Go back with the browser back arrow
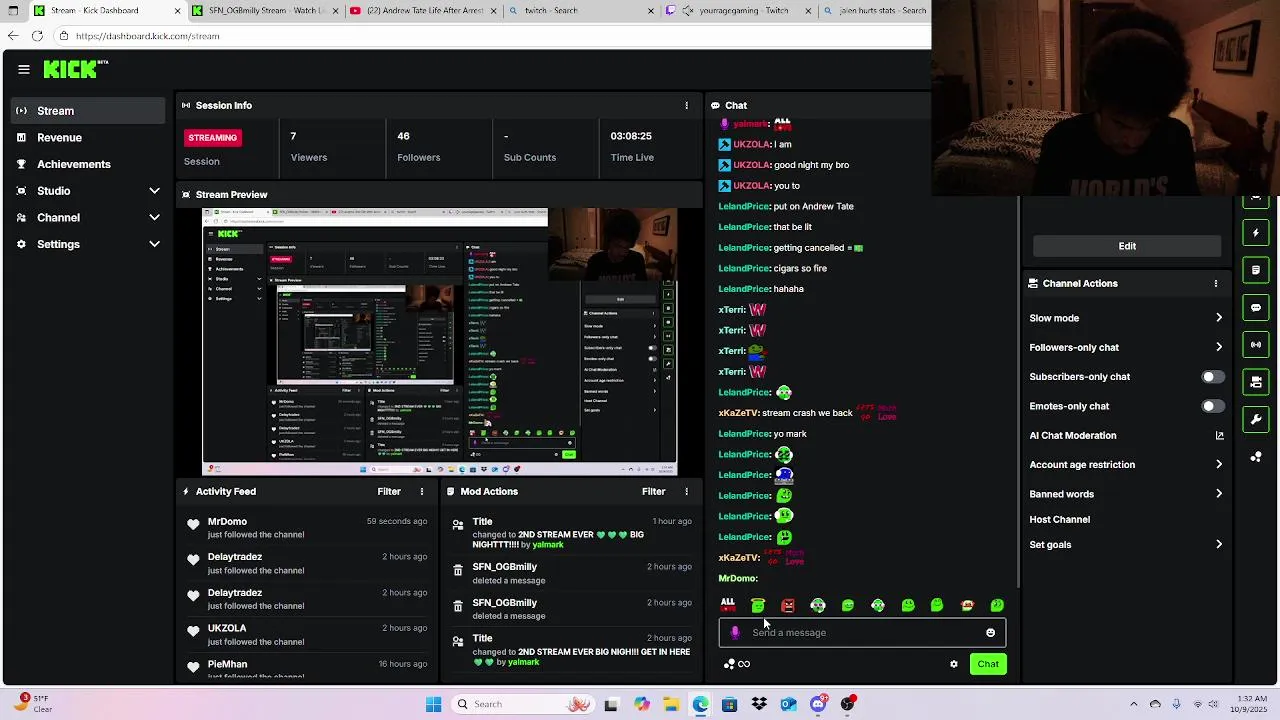This screenshot has height=720, width=1280. (x=12, y=36)
